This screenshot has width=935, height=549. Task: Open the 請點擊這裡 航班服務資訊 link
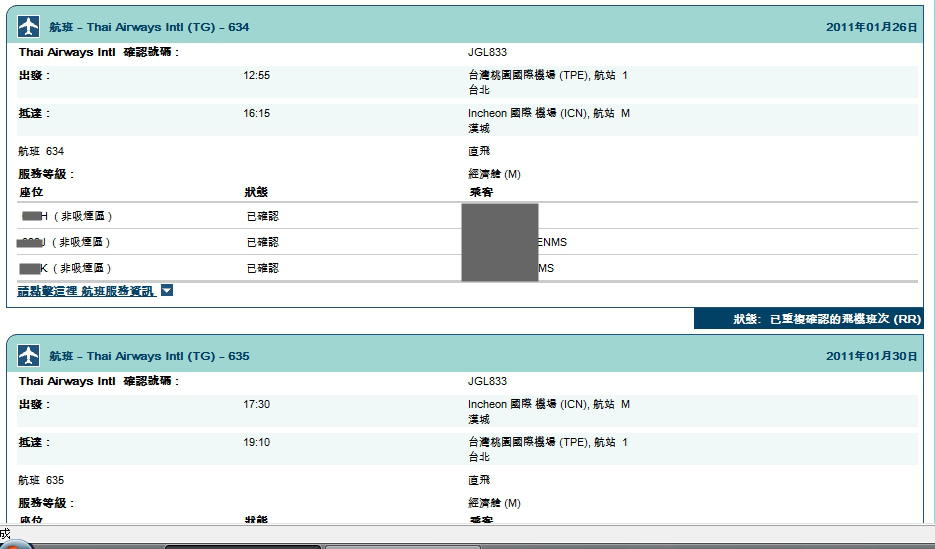pyautogui.click(x=86, y=291)
